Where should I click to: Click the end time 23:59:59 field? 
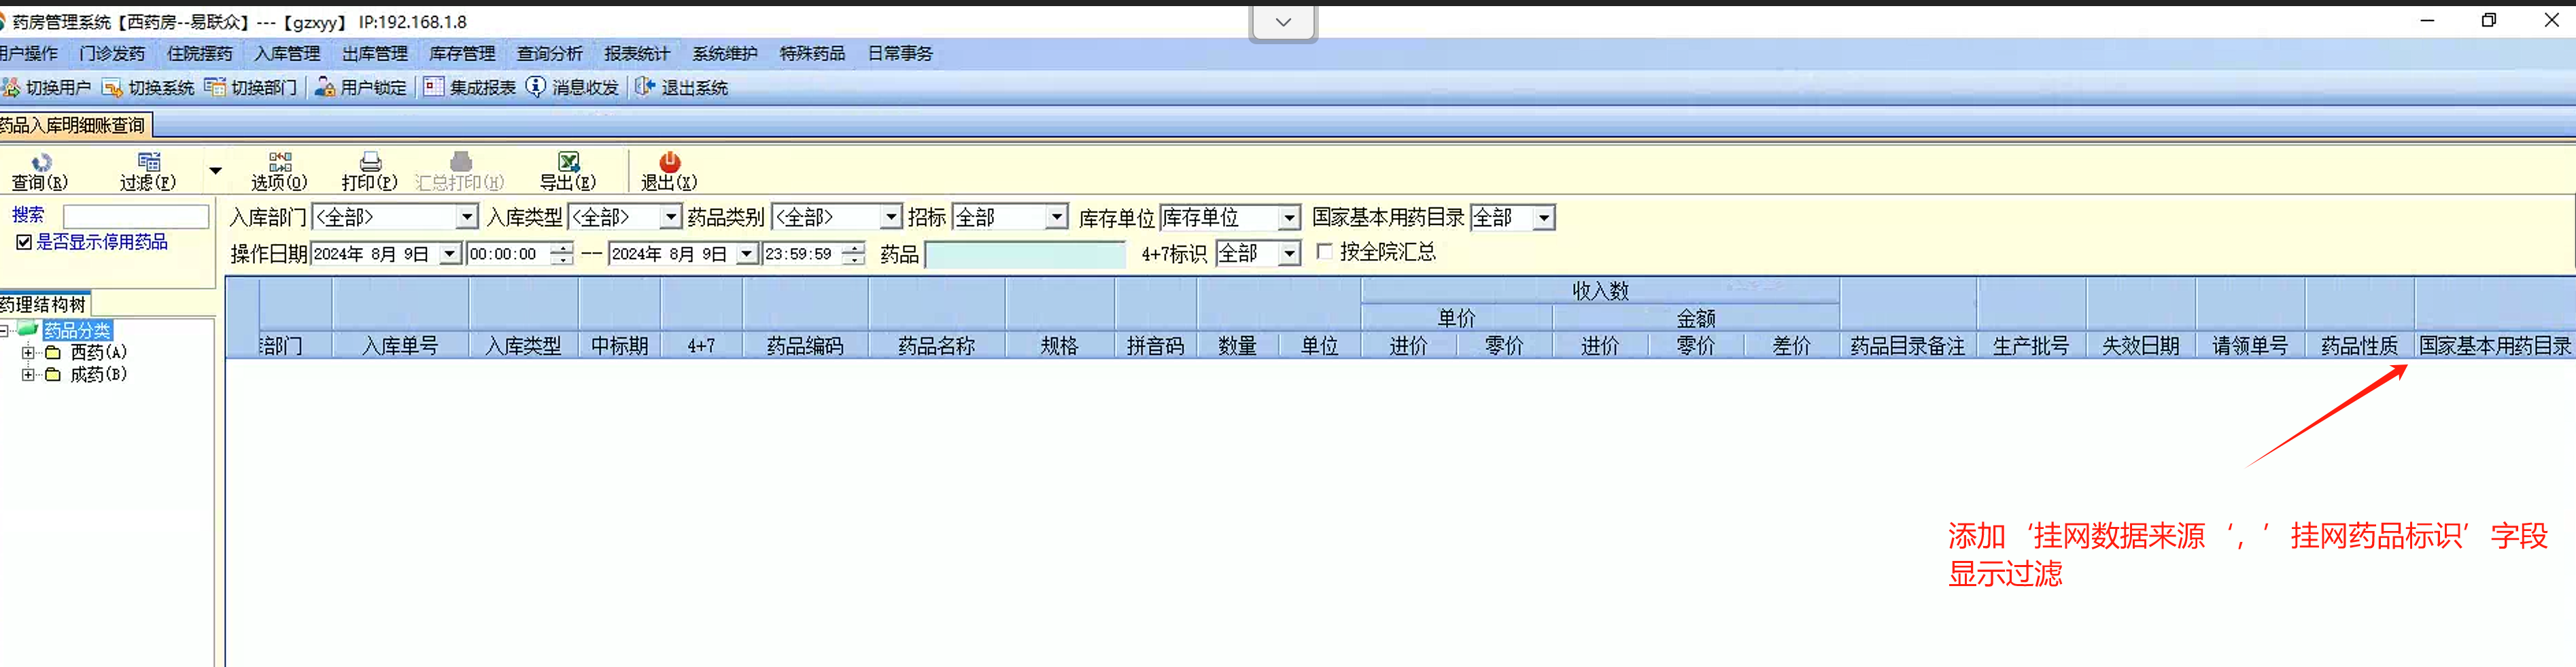803,254
